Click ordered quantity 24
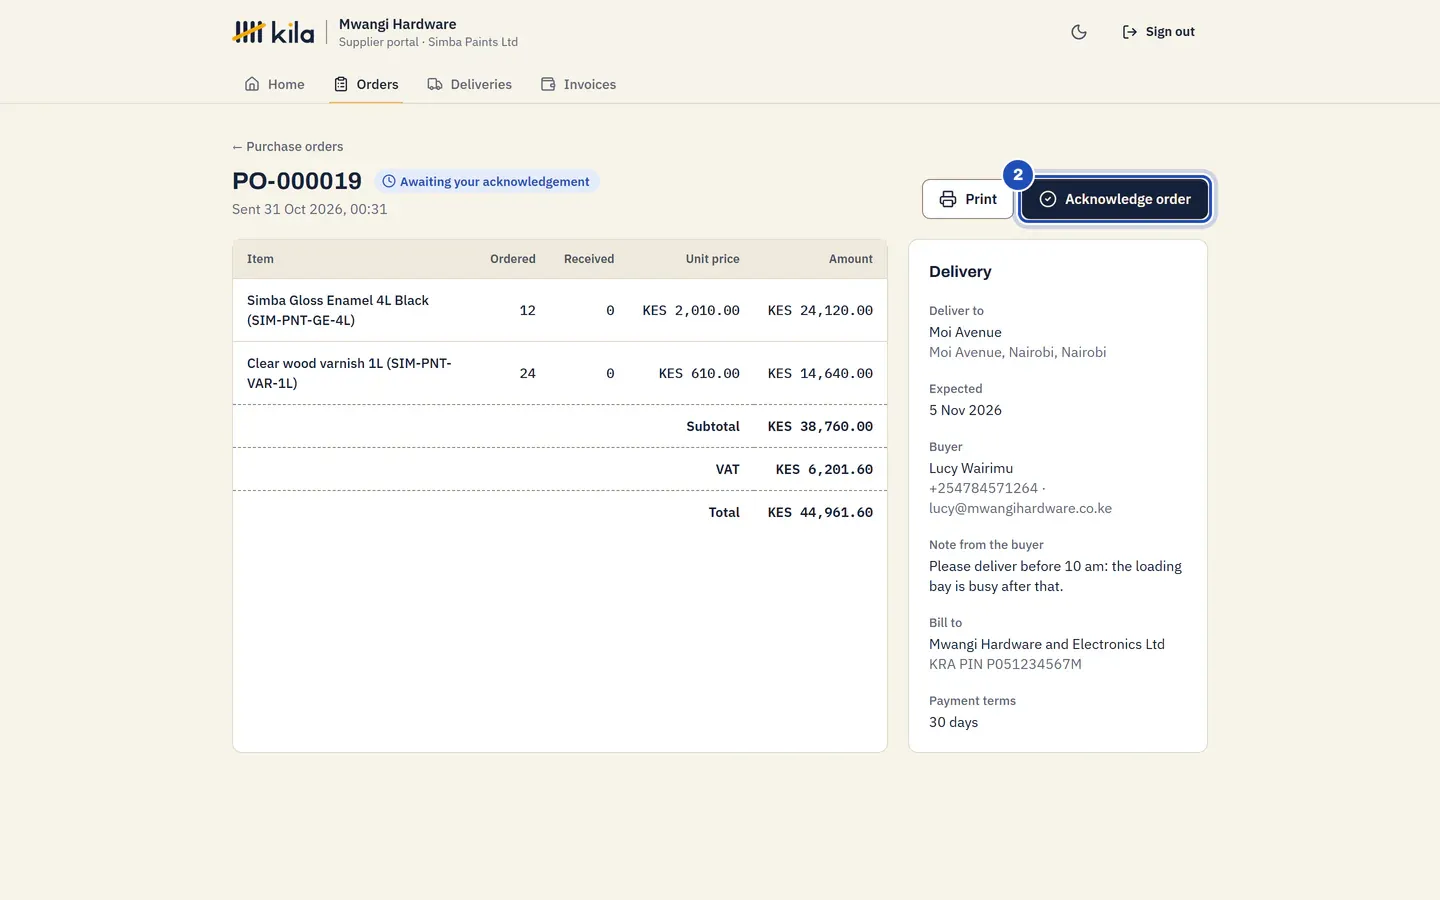This screenshot has width=1440, height=900. click(x=528, y=373)
